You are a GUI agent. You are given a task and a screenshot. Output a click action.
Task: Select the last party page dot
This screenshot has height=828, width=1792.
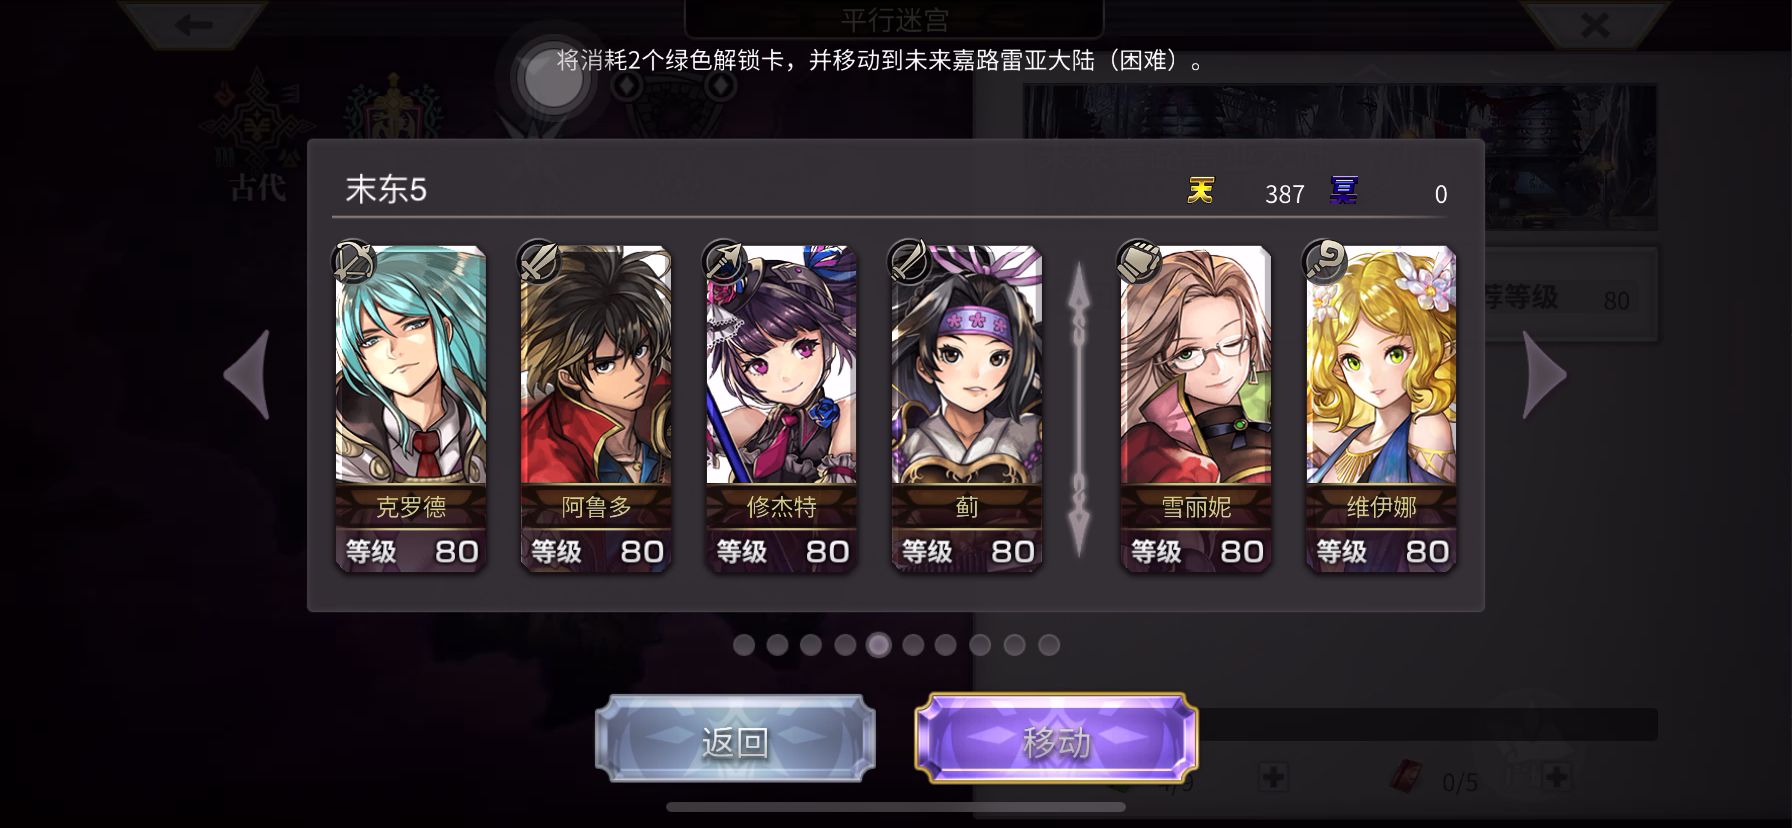1049,645
